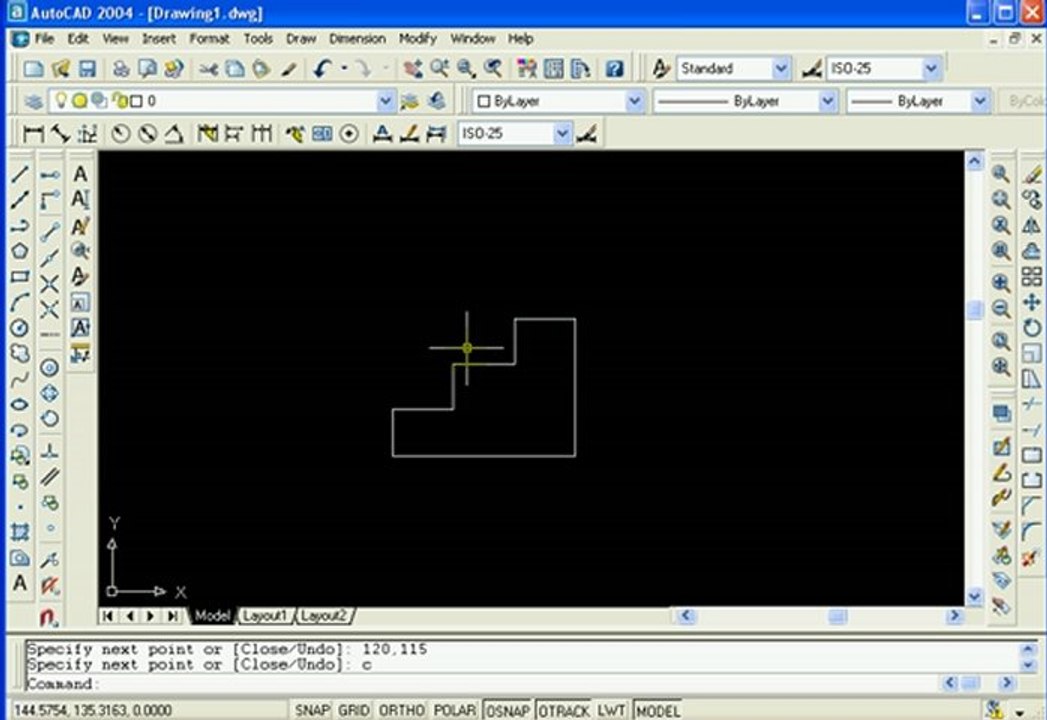Click the Radius Dimension tool
Image resolution: width=1047 pixels, height=720 pixels.
point(120,134)
